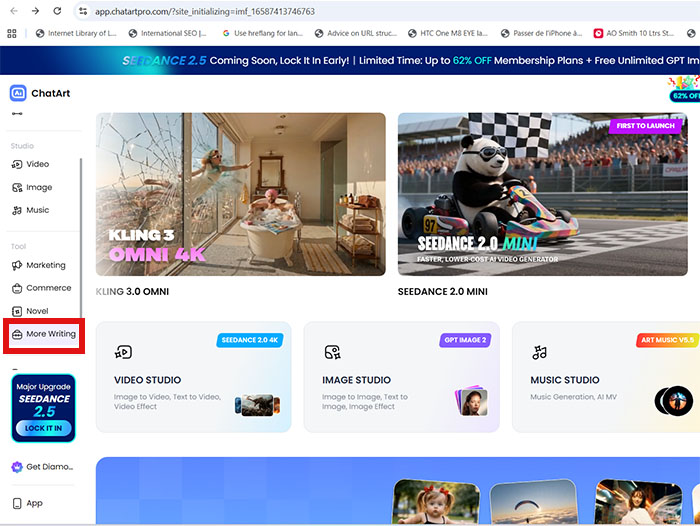Click the browser back arrow
This screenshot has height=526, width=700.
coord(14,11)
